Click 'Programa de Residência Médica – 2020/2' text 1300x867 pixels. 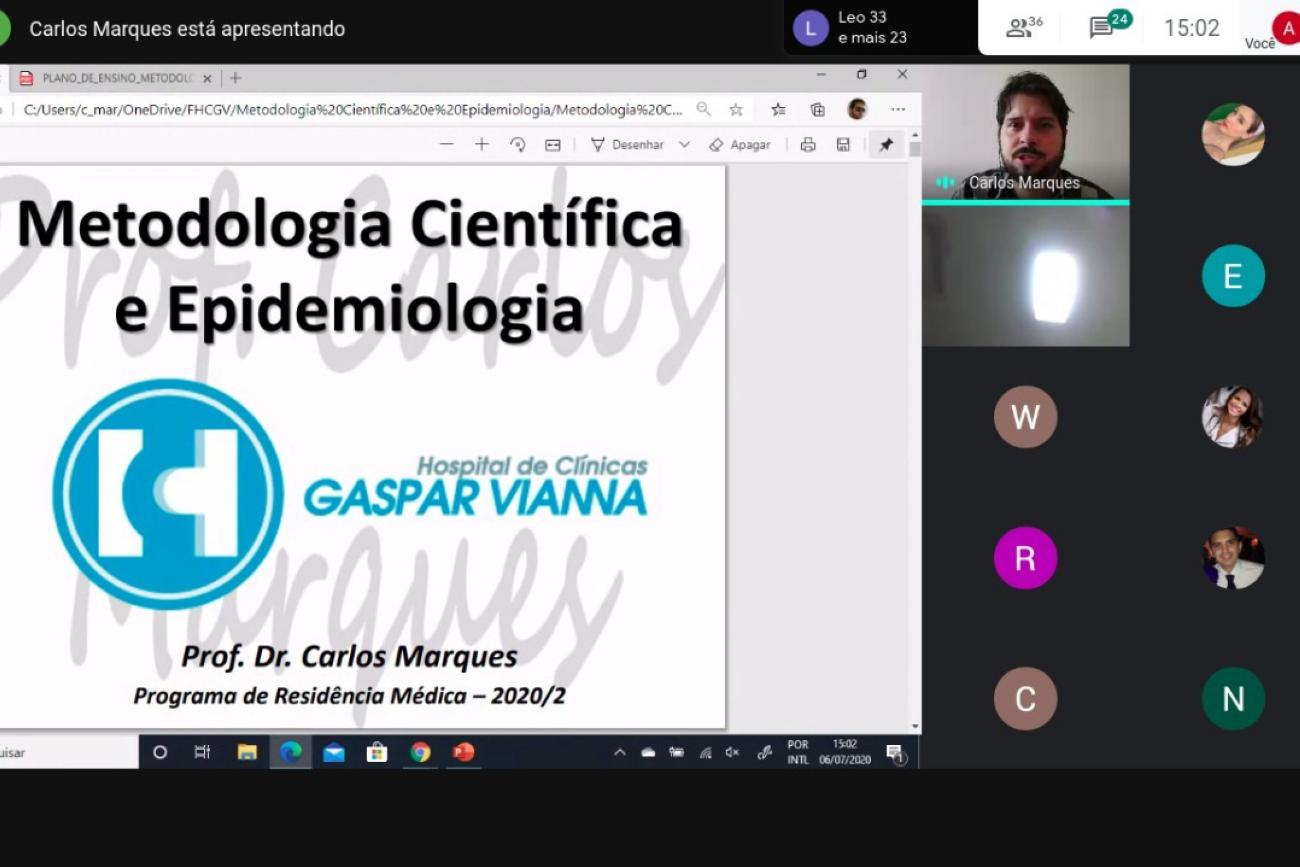(x=349, y=696)
